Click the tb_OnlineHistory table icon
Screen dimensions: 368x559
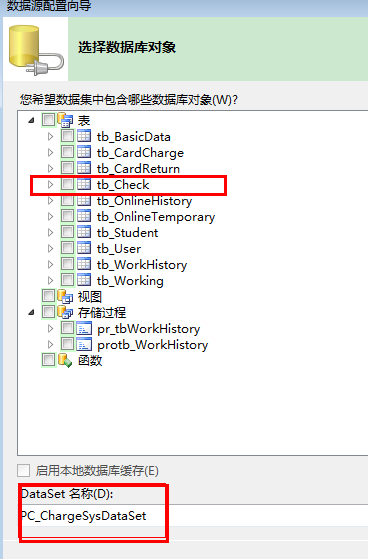pos(84,200)
